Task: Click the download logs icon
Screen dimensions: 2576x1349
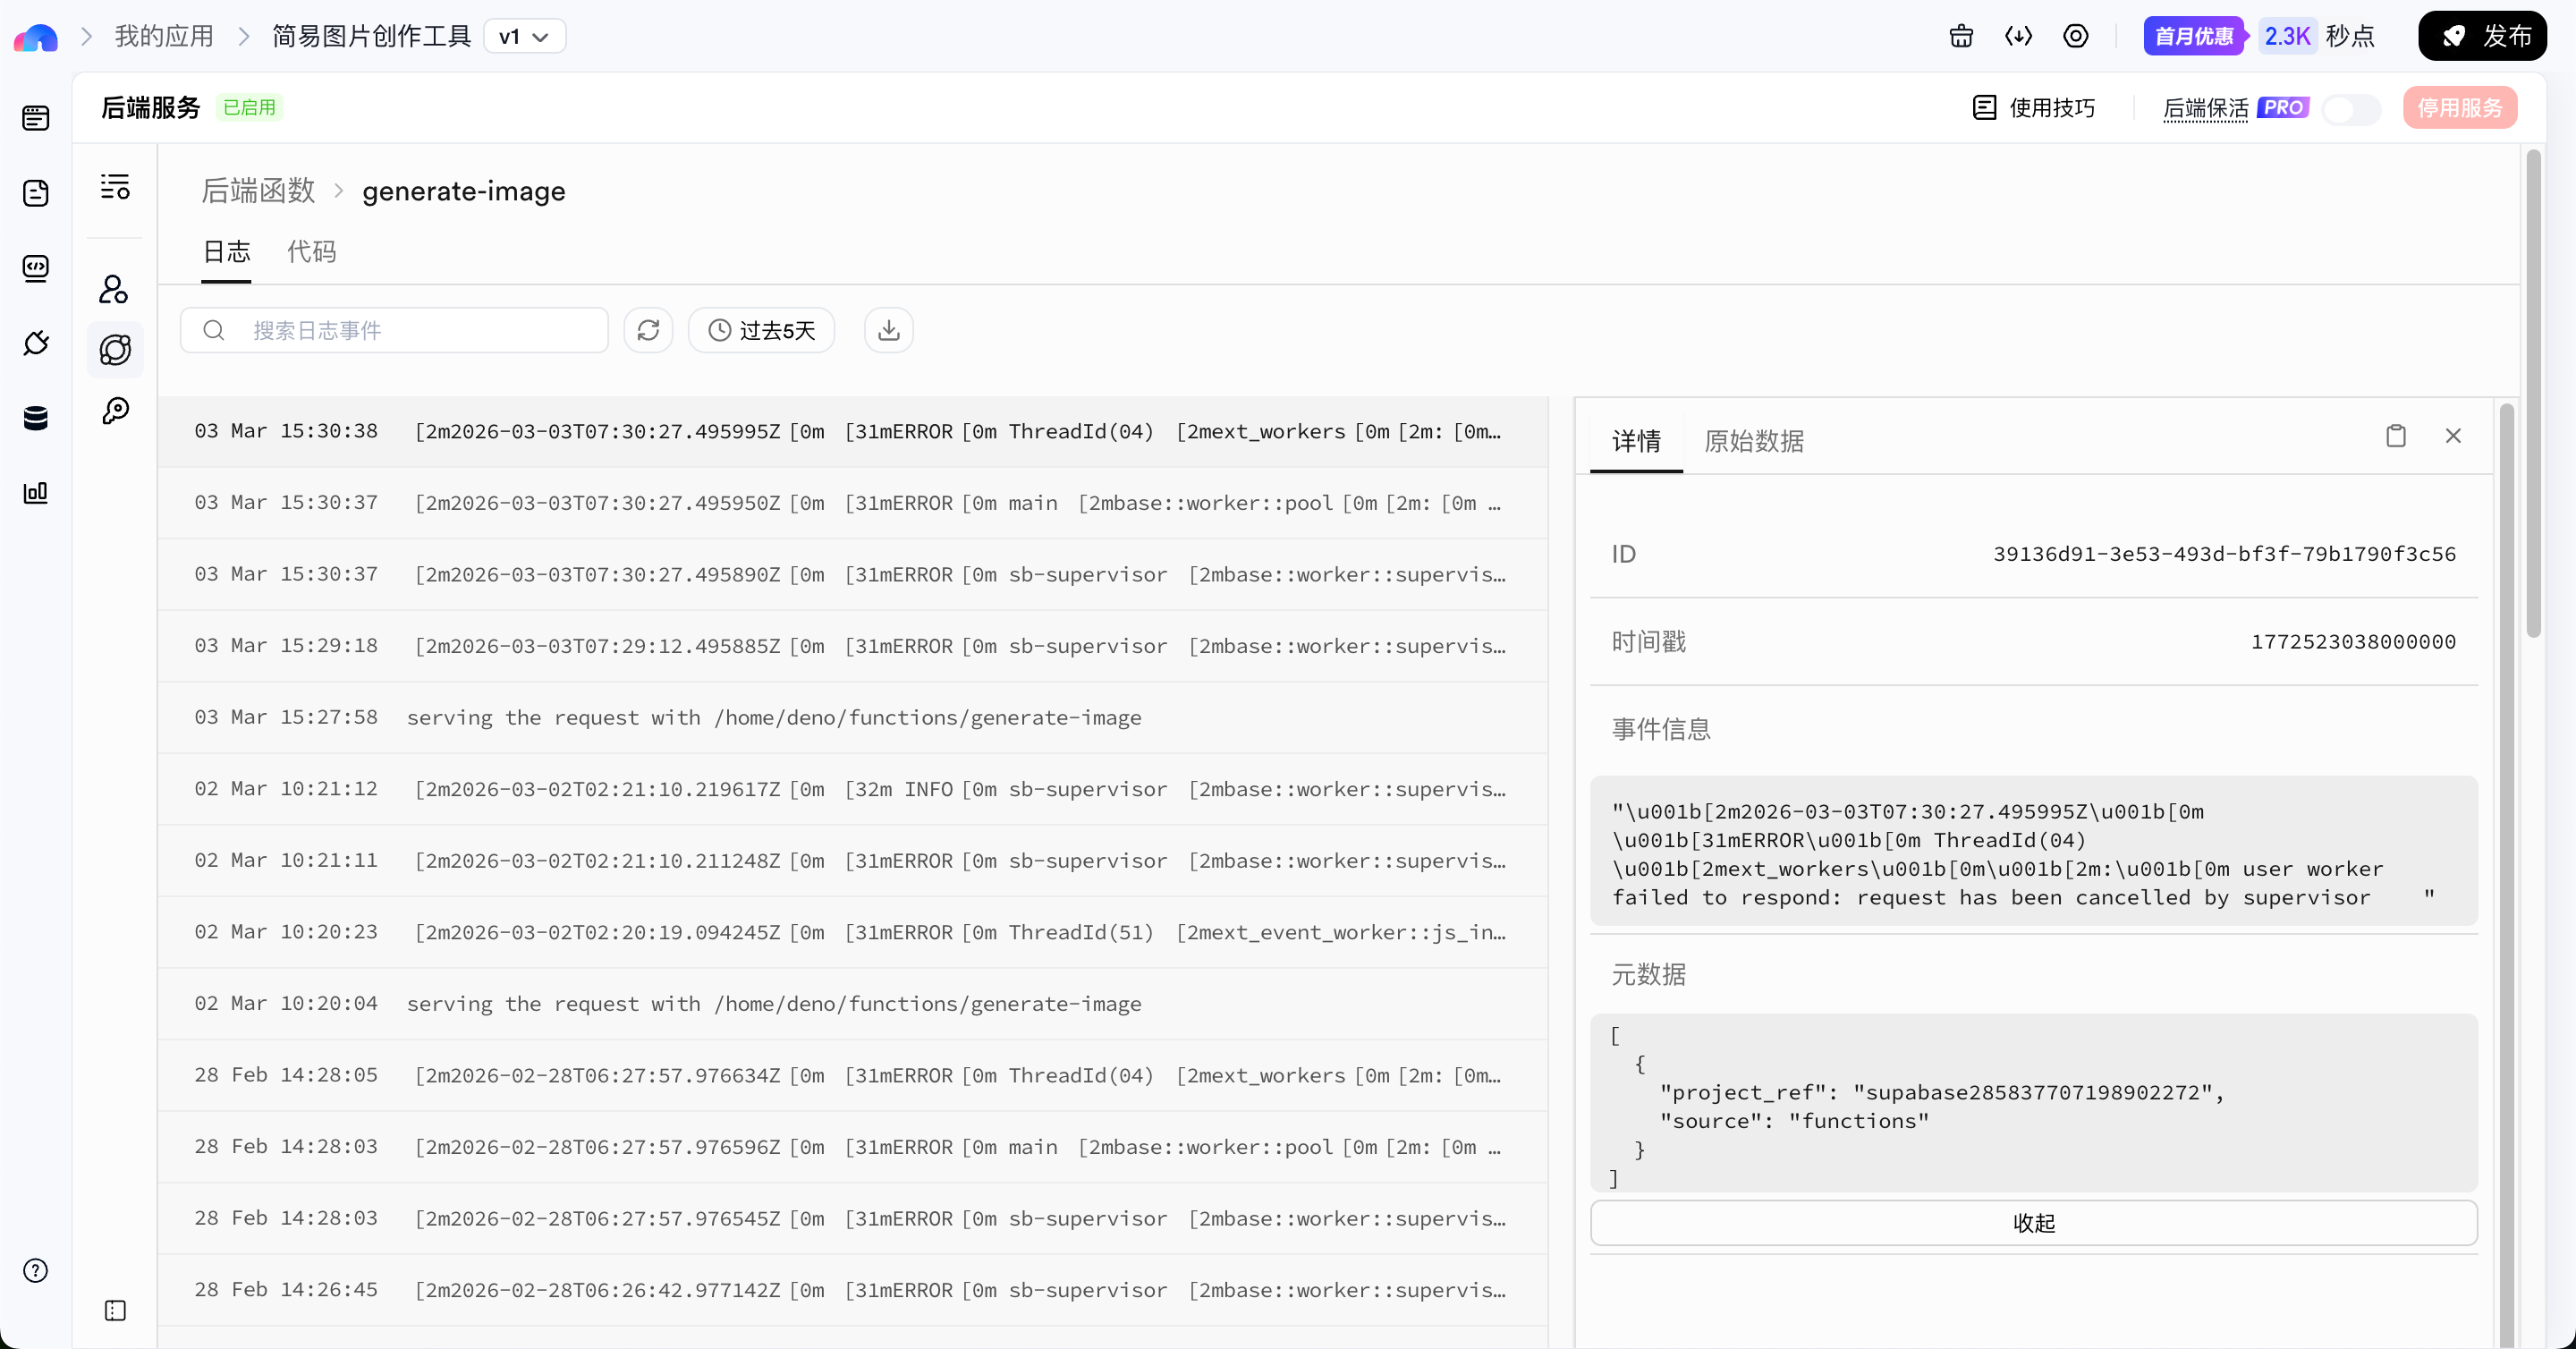Action: point(888,330)
